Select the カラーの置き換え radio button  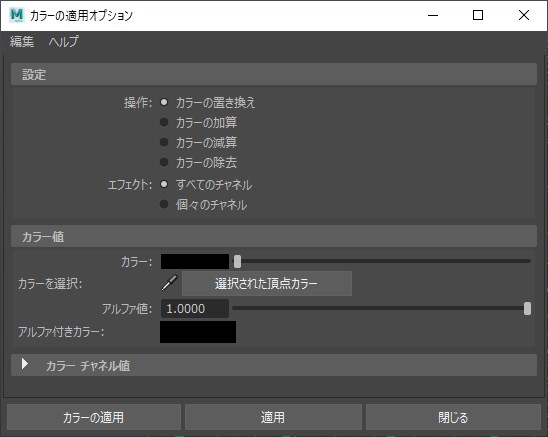click(x=164, y=102)
